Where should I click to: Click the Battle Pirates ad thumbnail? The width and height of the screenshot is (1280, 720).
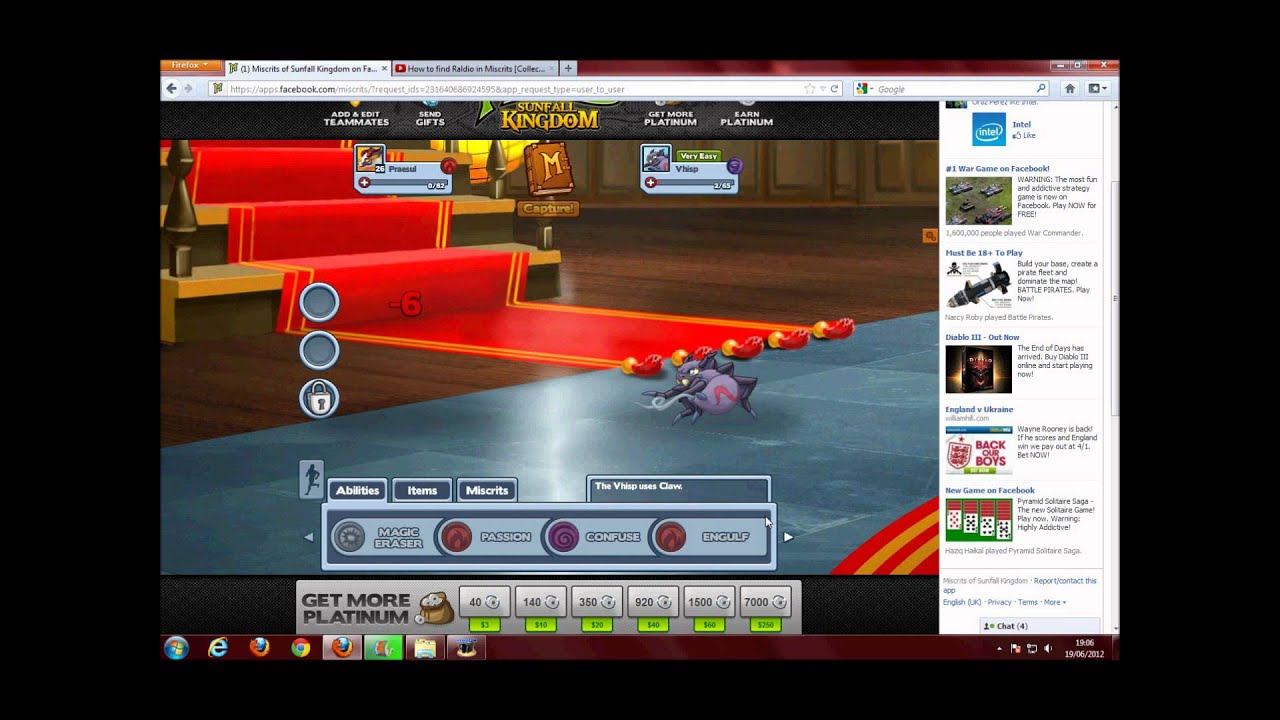pyautogui.click(x=979, y=284)
